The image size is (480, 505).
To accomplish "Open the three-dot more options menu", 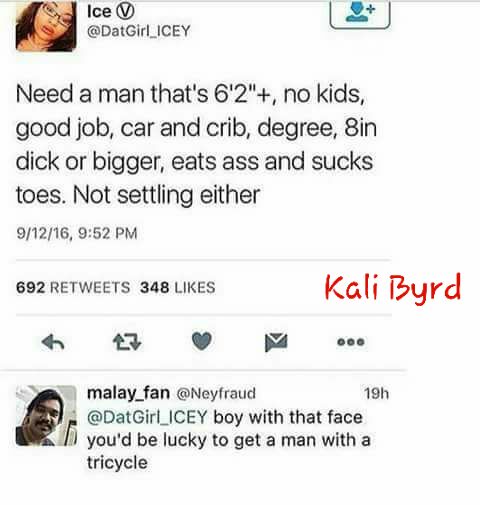I will 351,342.
